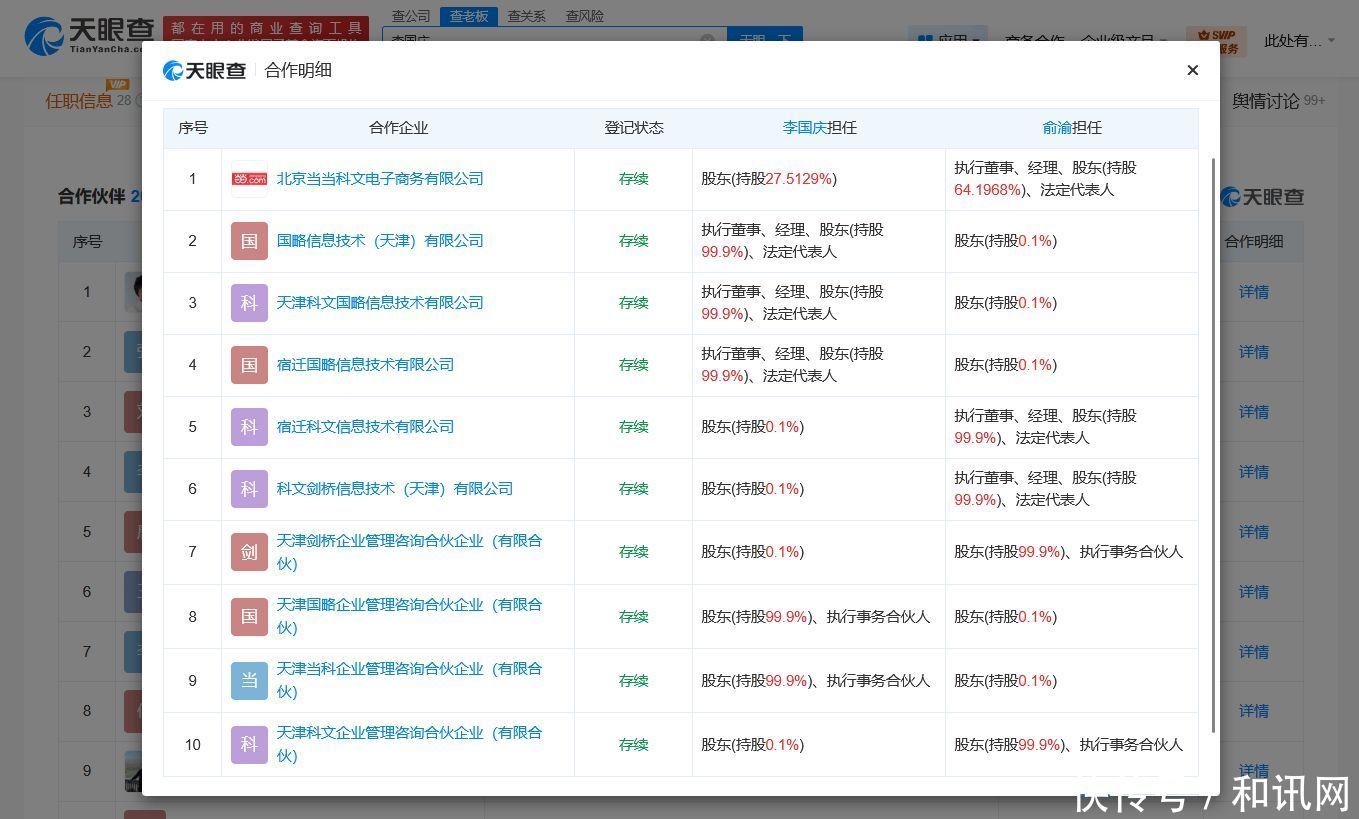Click the 当 icon beside 天津当科企业管理咨询
1359x819 pixels.
249,681
